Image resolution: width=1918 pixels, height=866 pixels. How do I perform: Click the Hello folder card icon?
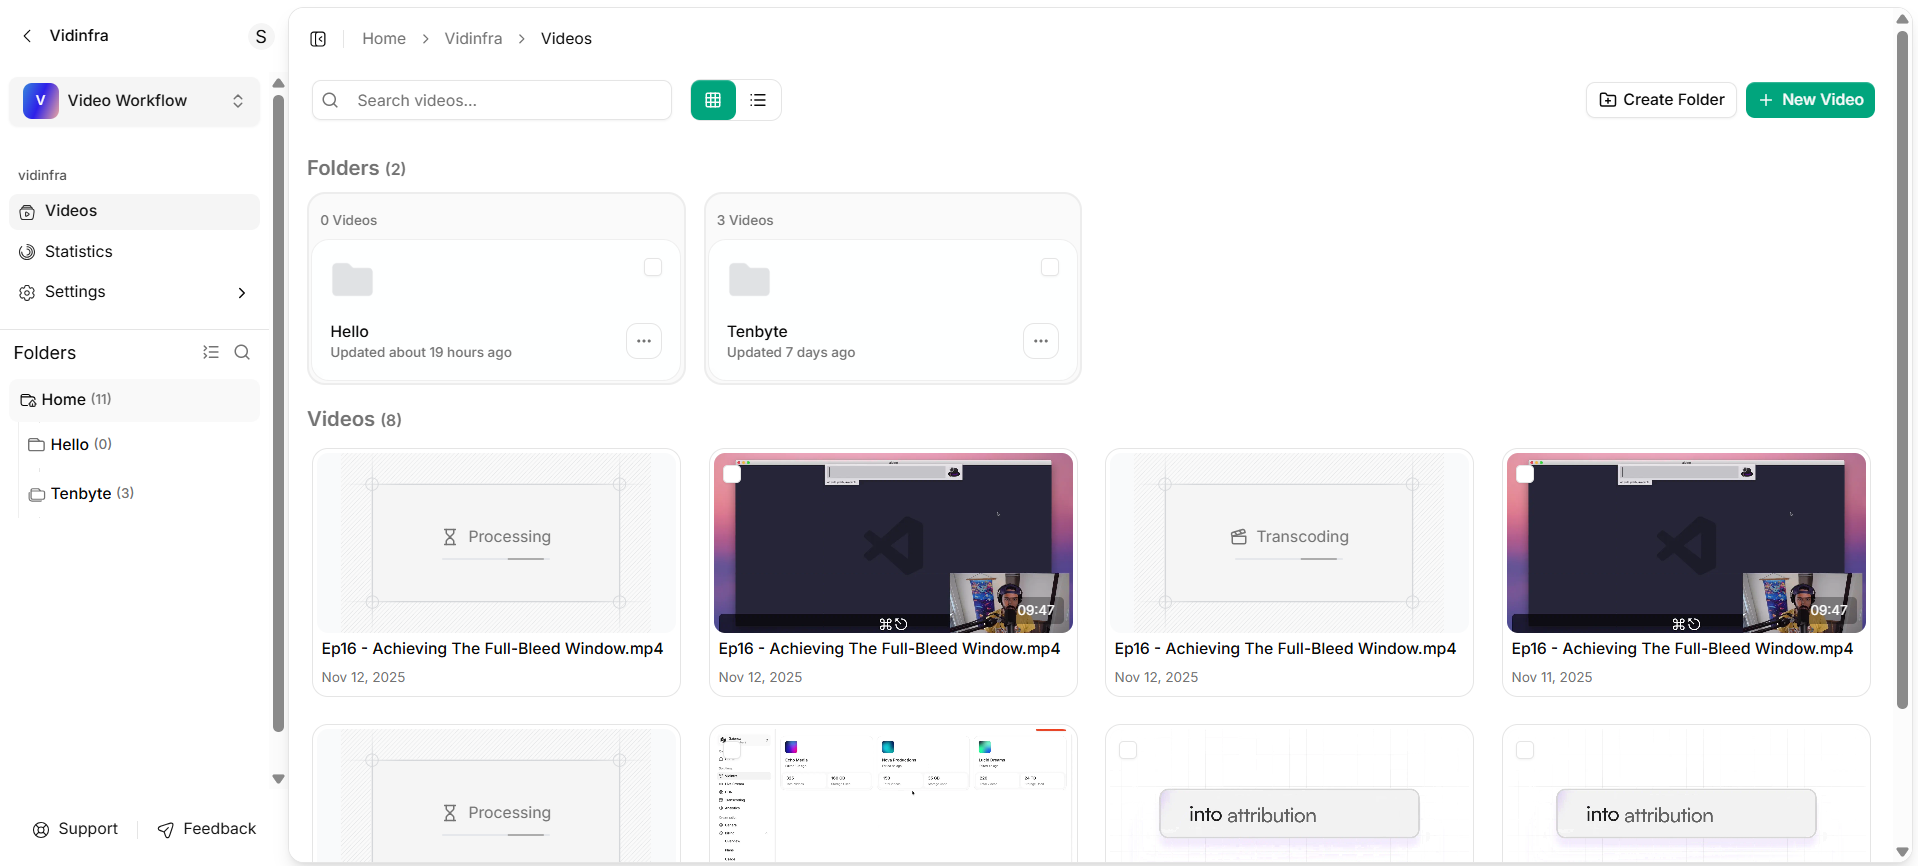[x=352, y=279]
